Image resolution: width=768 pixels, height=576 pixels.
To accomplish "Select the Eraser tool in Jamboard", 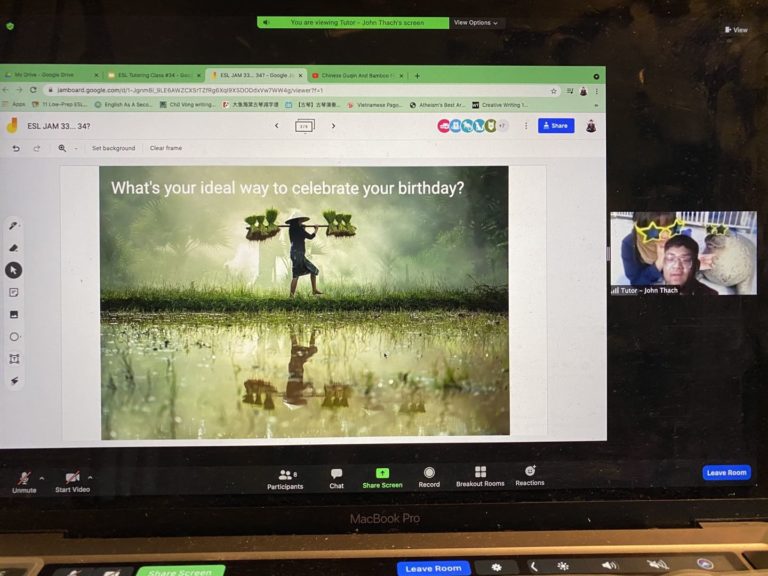I will (x=14, y=248).
